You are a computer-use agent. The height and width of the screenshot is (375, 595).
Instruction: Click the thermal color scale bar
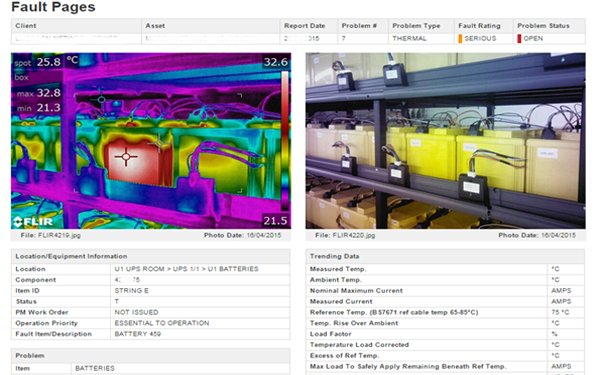click(x=284, y=140)
